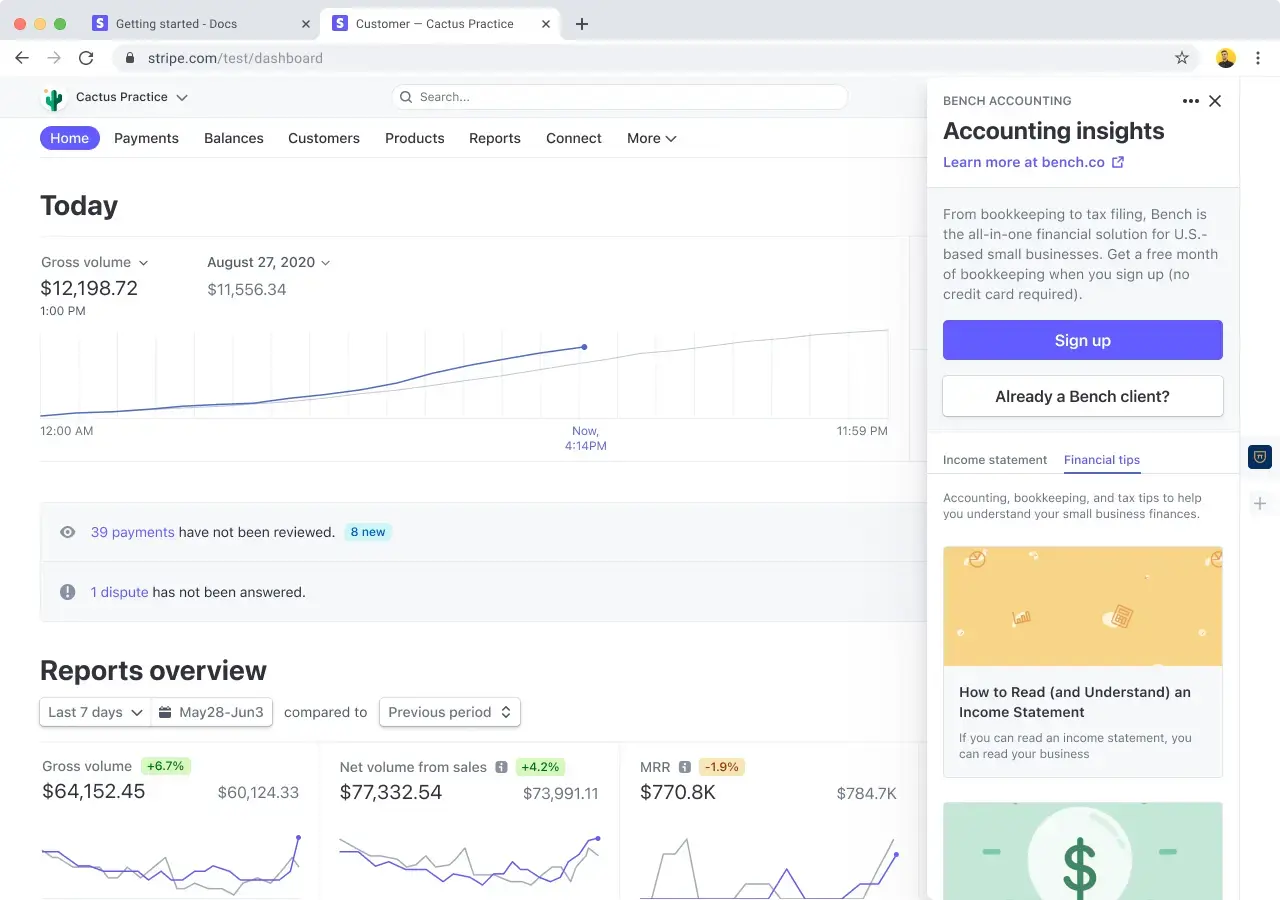The image size is (1280, 900).
Task: Click the Bench app icon in side rail
Action: coord(1260,457)
